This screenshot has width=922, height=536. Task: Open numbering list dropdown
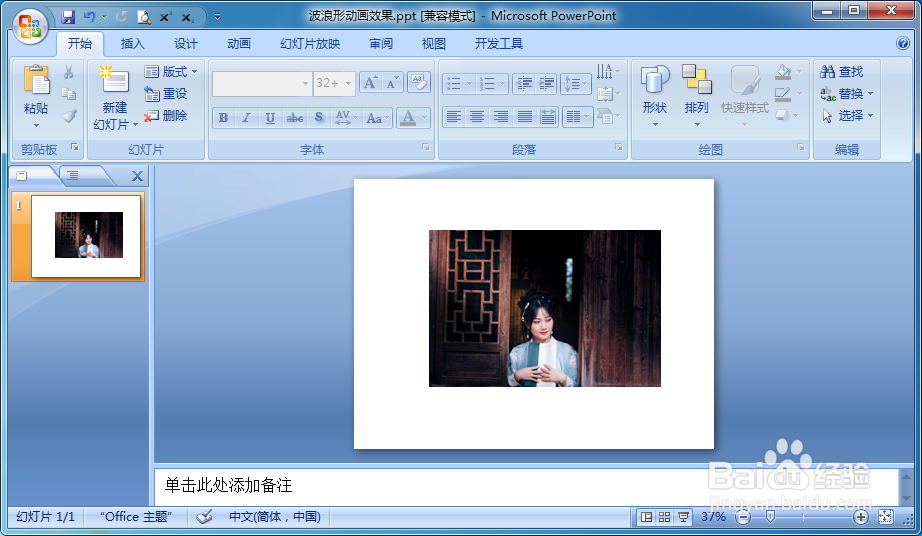click(x=503, y=84)
